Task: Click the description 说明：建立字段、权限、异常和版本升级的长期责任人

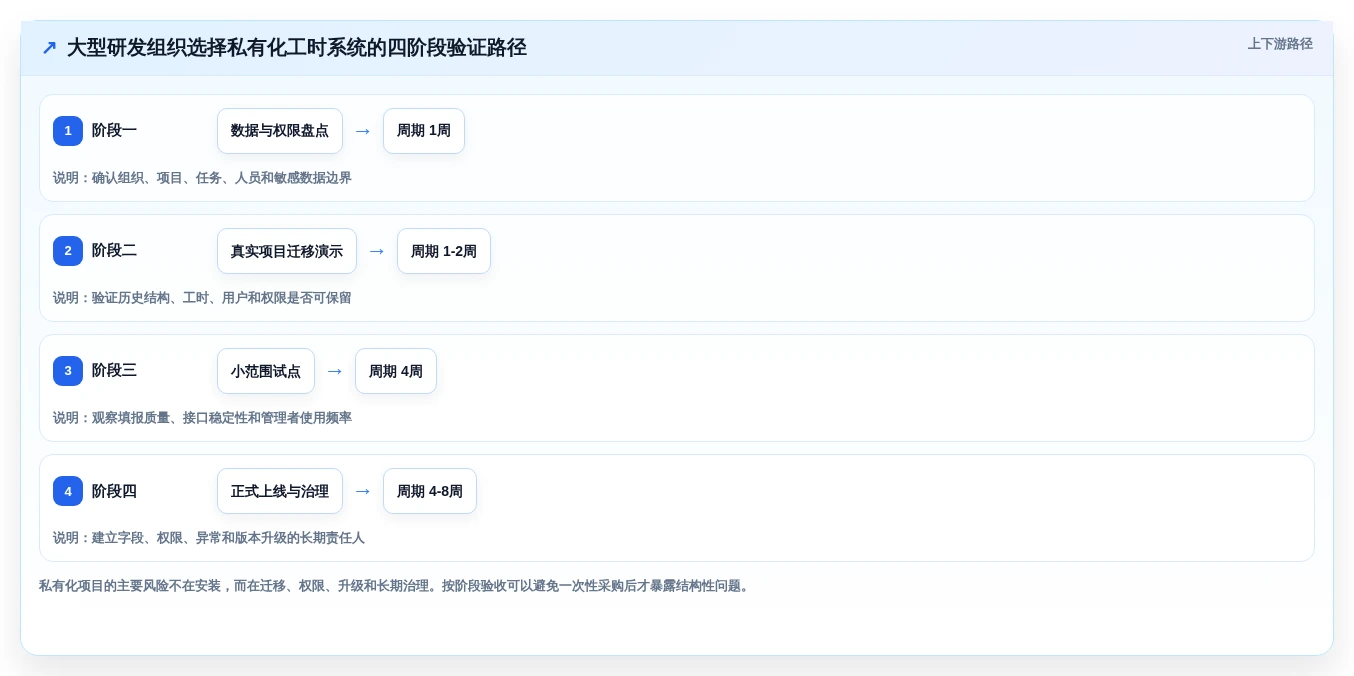Action: 209,538
